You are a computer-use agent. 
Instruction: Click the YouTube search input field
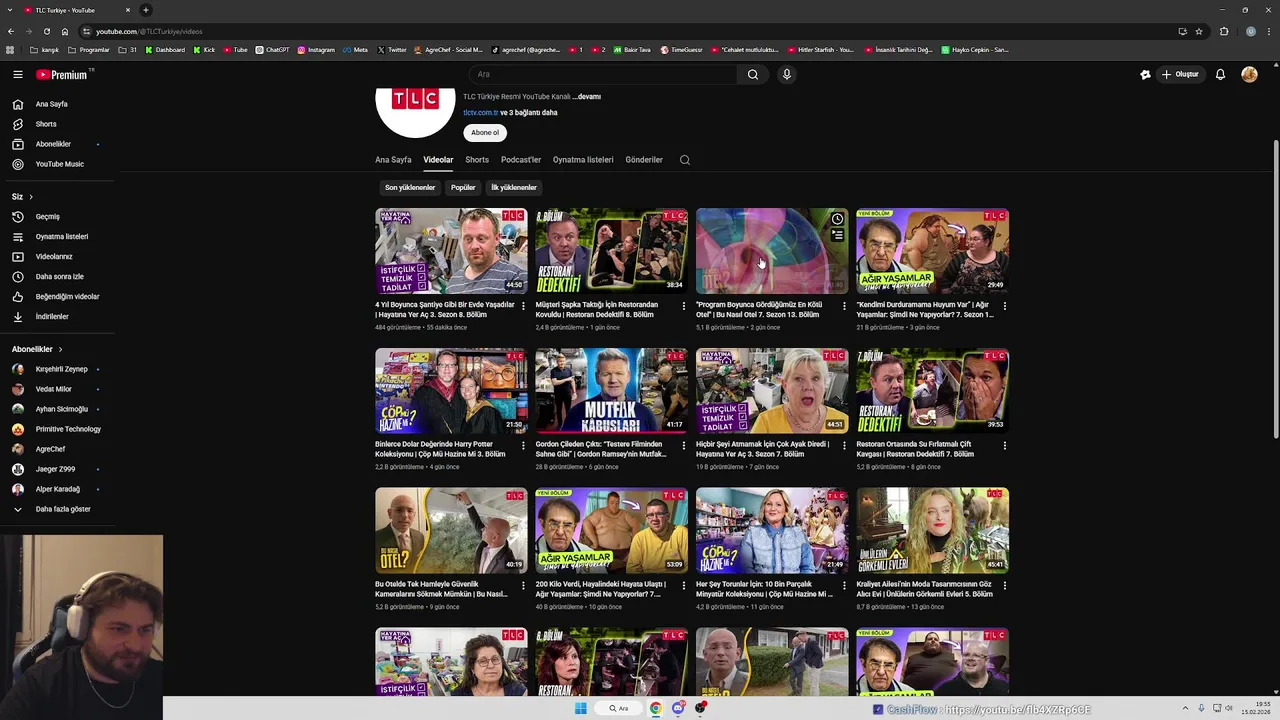pos(603,74)
